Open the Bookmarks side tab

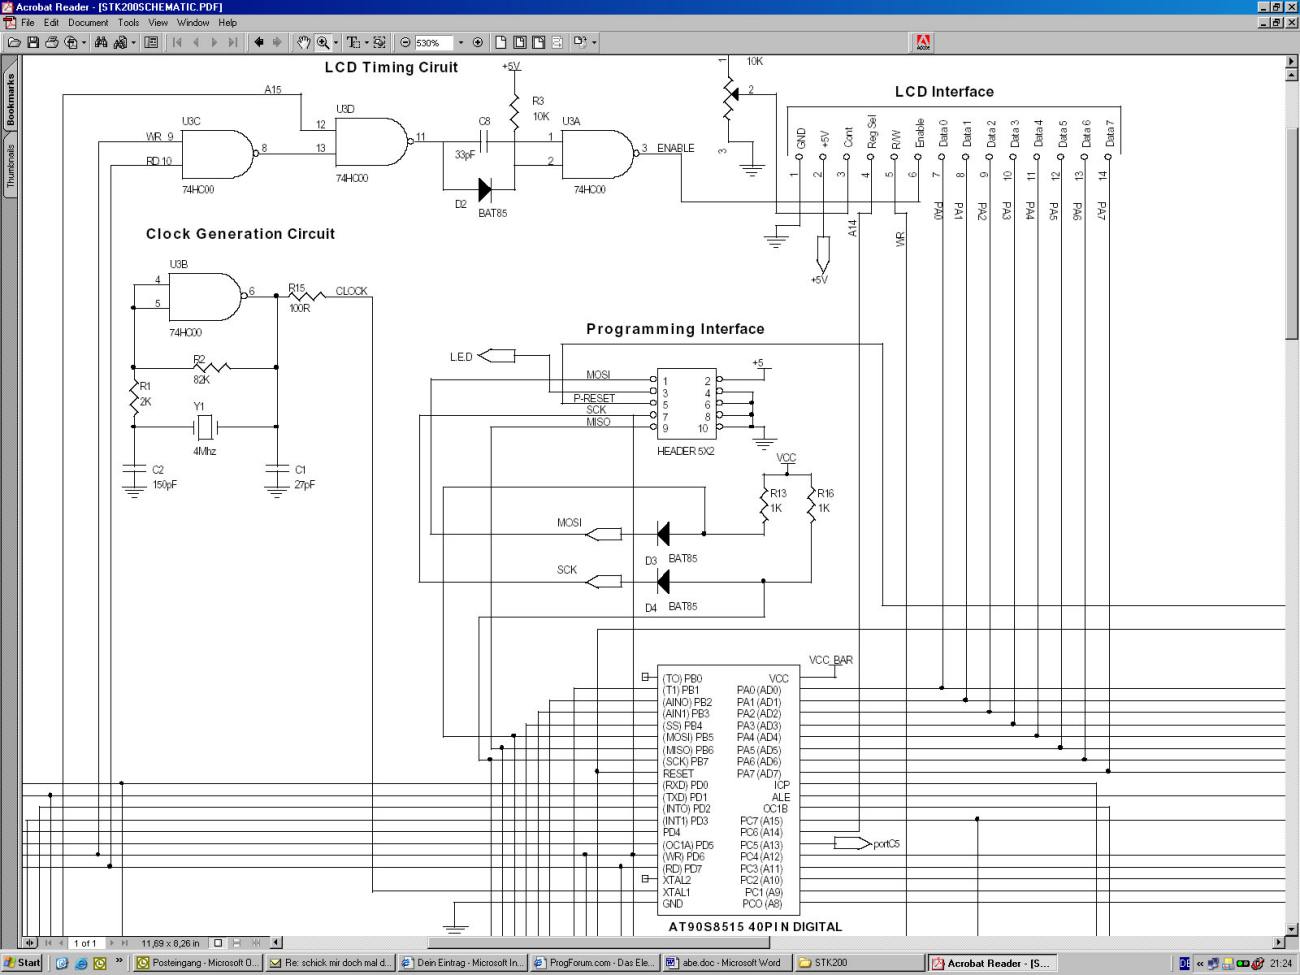(x=11, y=100)
